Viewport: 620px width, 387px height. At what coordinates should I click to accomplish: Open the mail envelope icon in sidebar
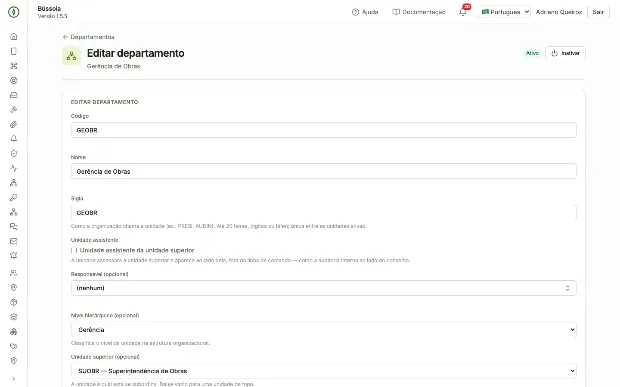(13, 241)
